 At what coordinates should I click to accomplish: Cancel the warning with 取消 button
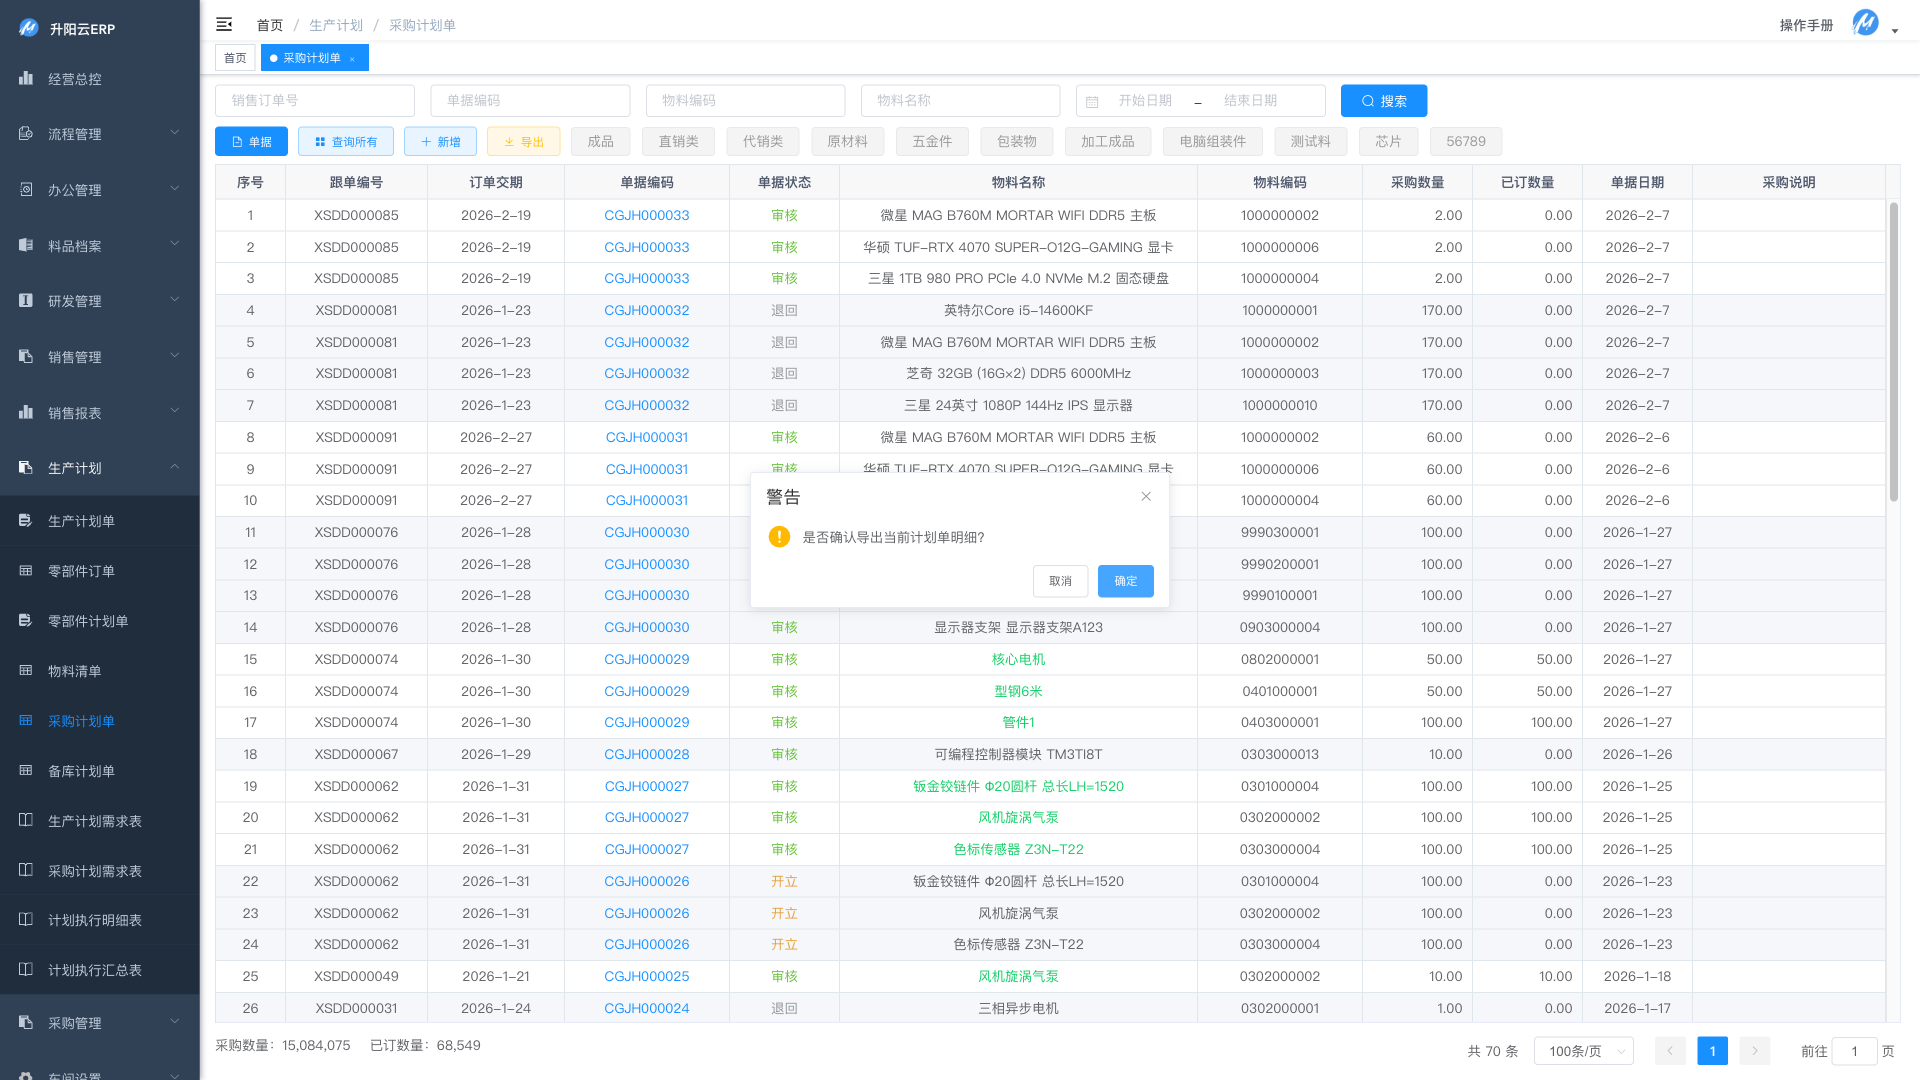click(1060, 581)
